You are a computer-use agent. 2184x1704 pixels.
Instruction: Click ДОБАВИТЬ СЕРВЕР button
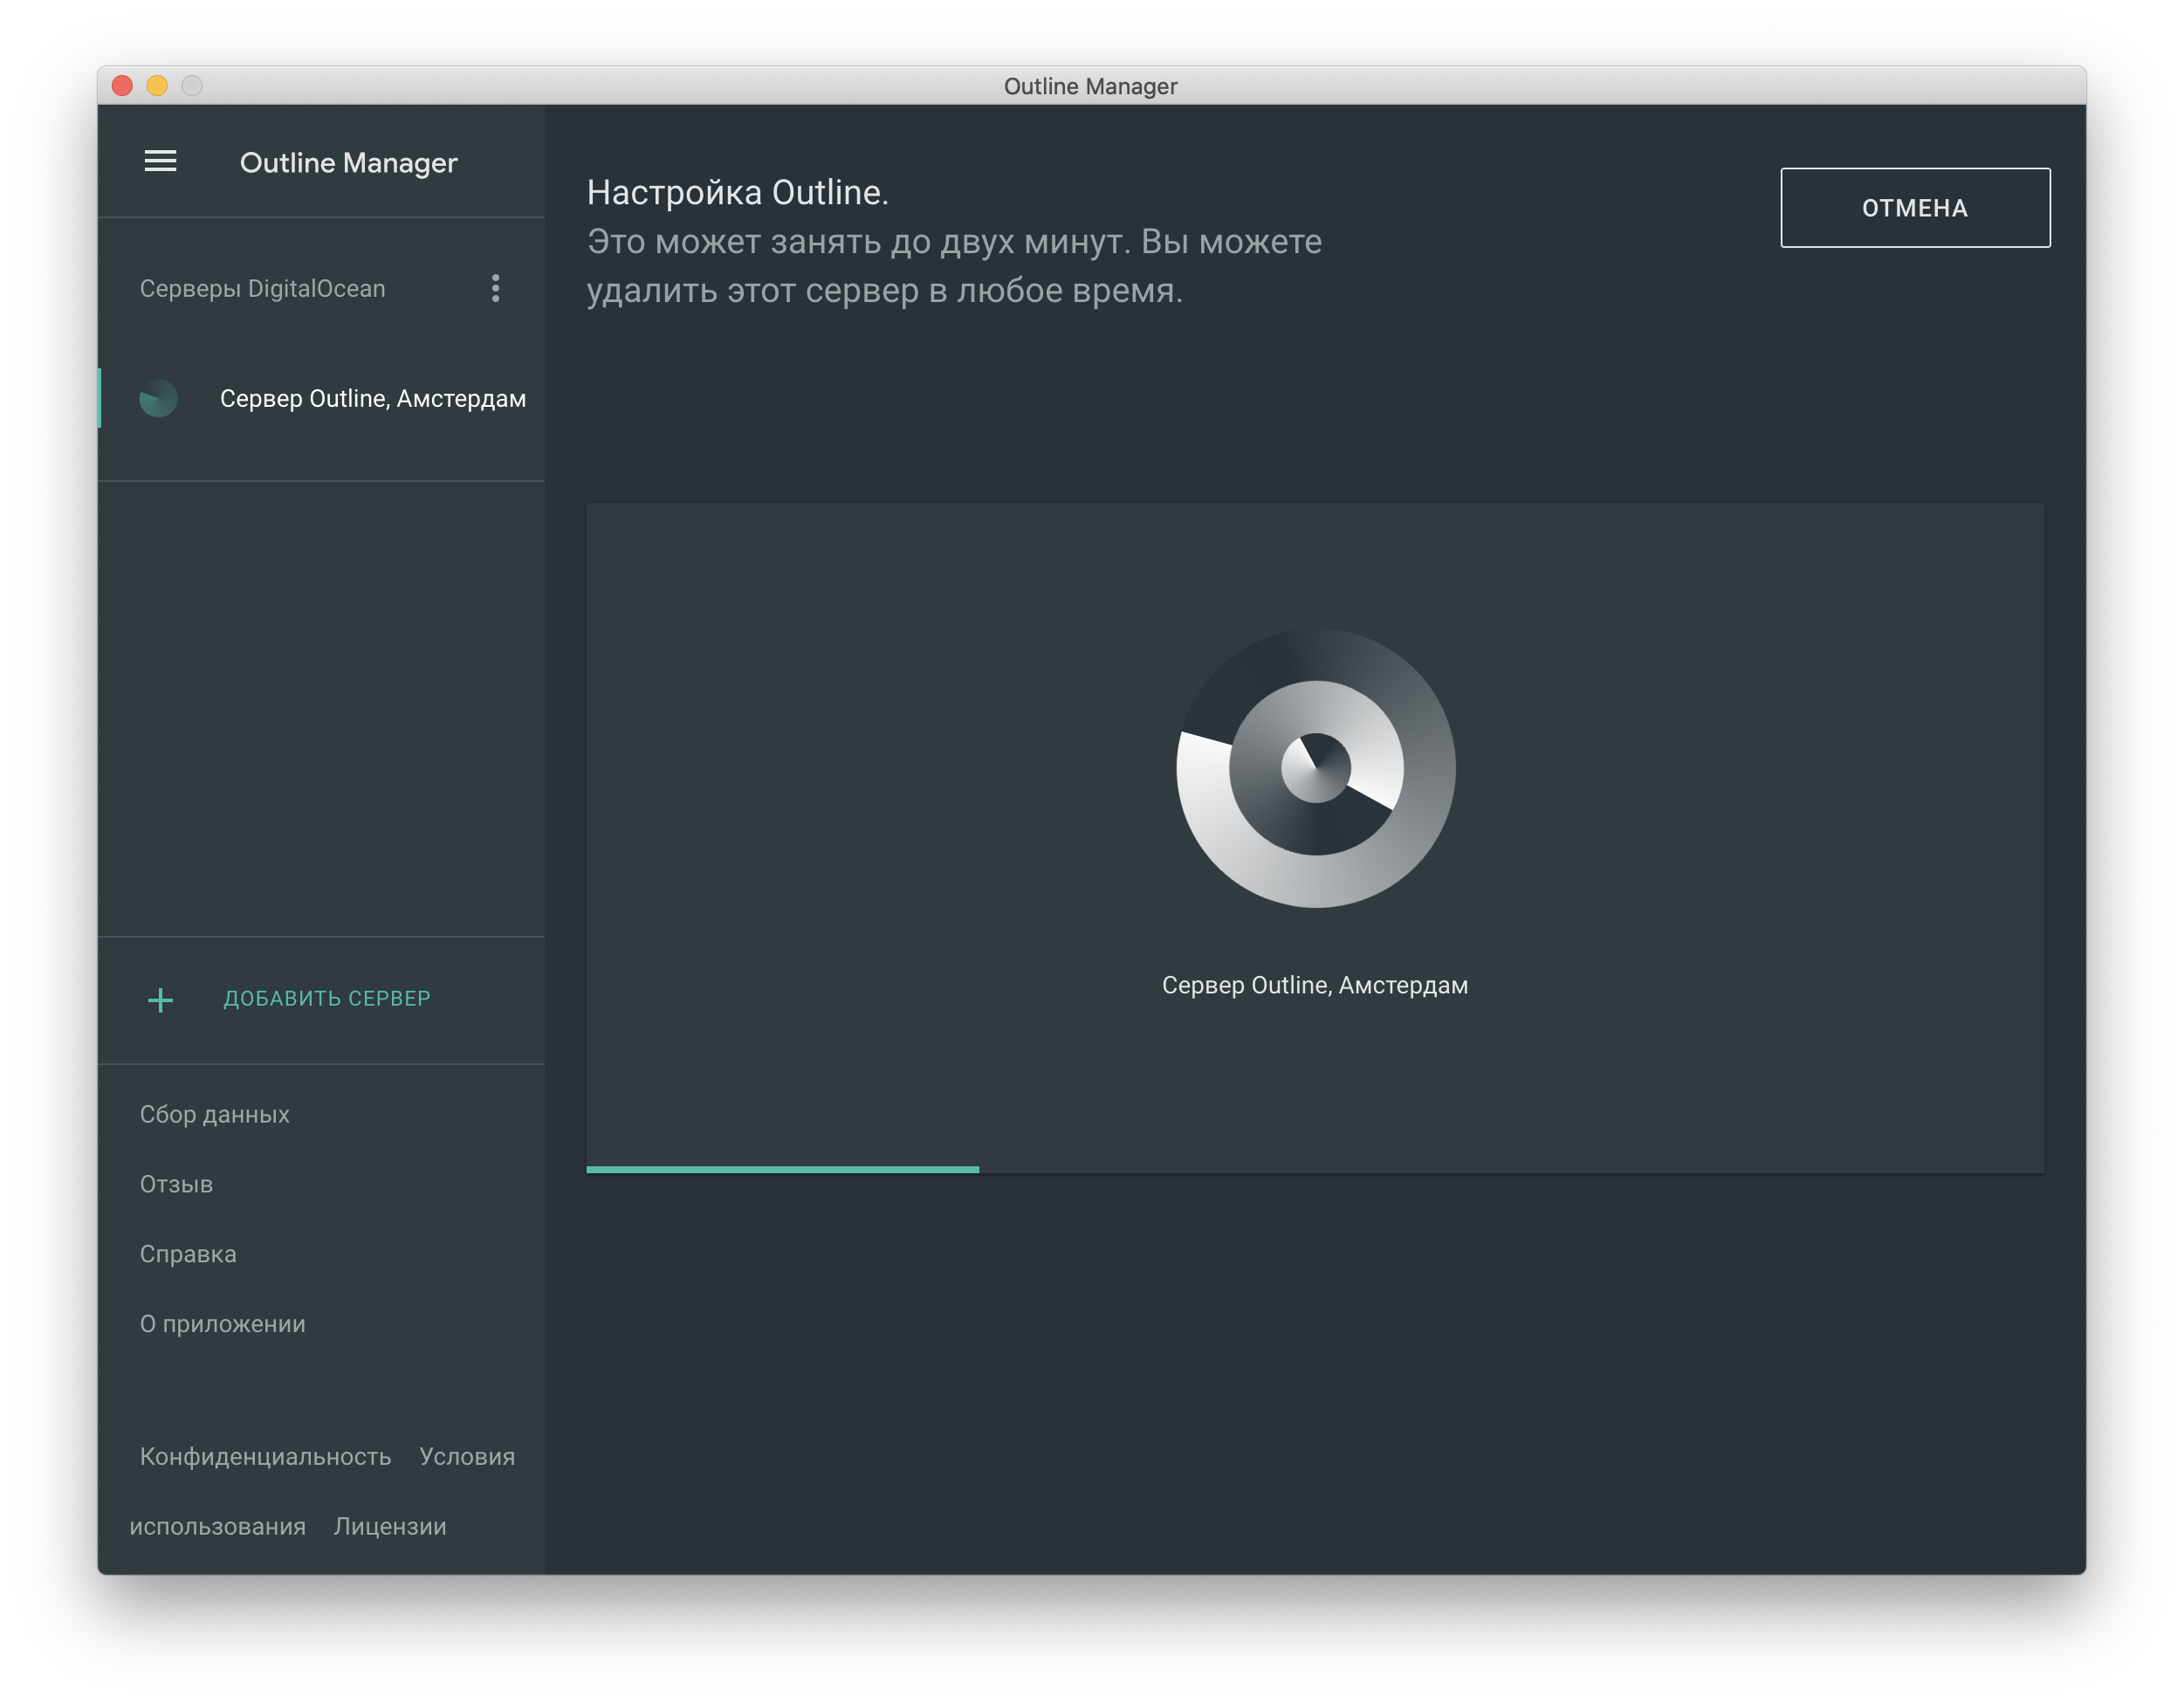click(x=327, y=998)
